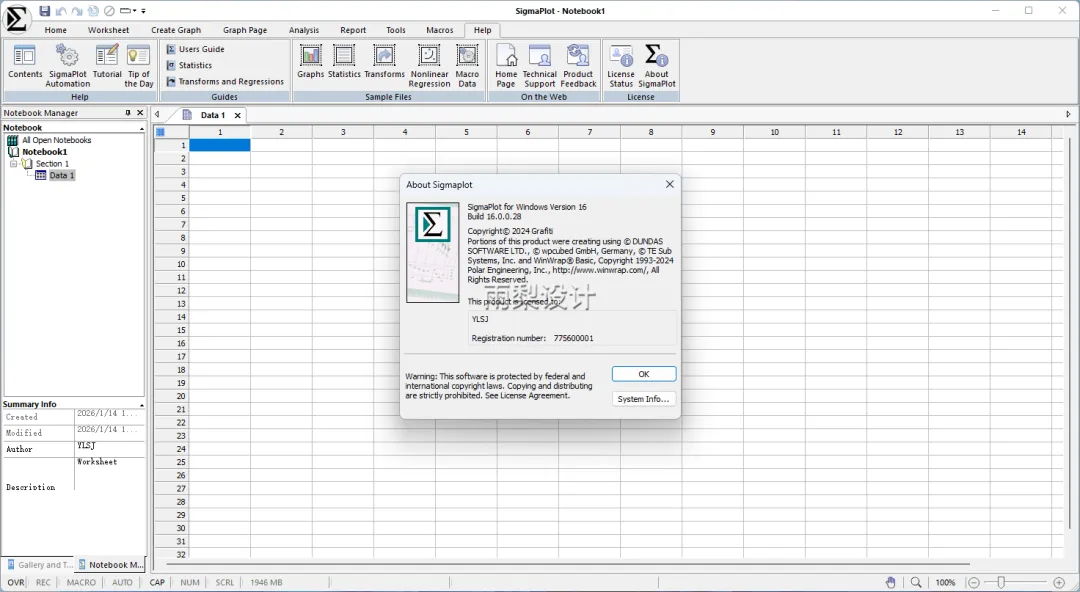Select column header 5 in worksheet

click(466, 132)
